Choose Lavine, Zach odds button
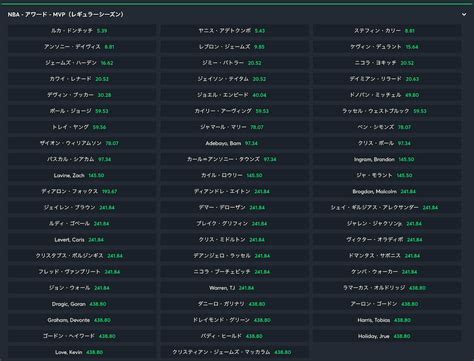Image resolution: width=474 pixels, height=361 pixels. [x=82, y=175]
